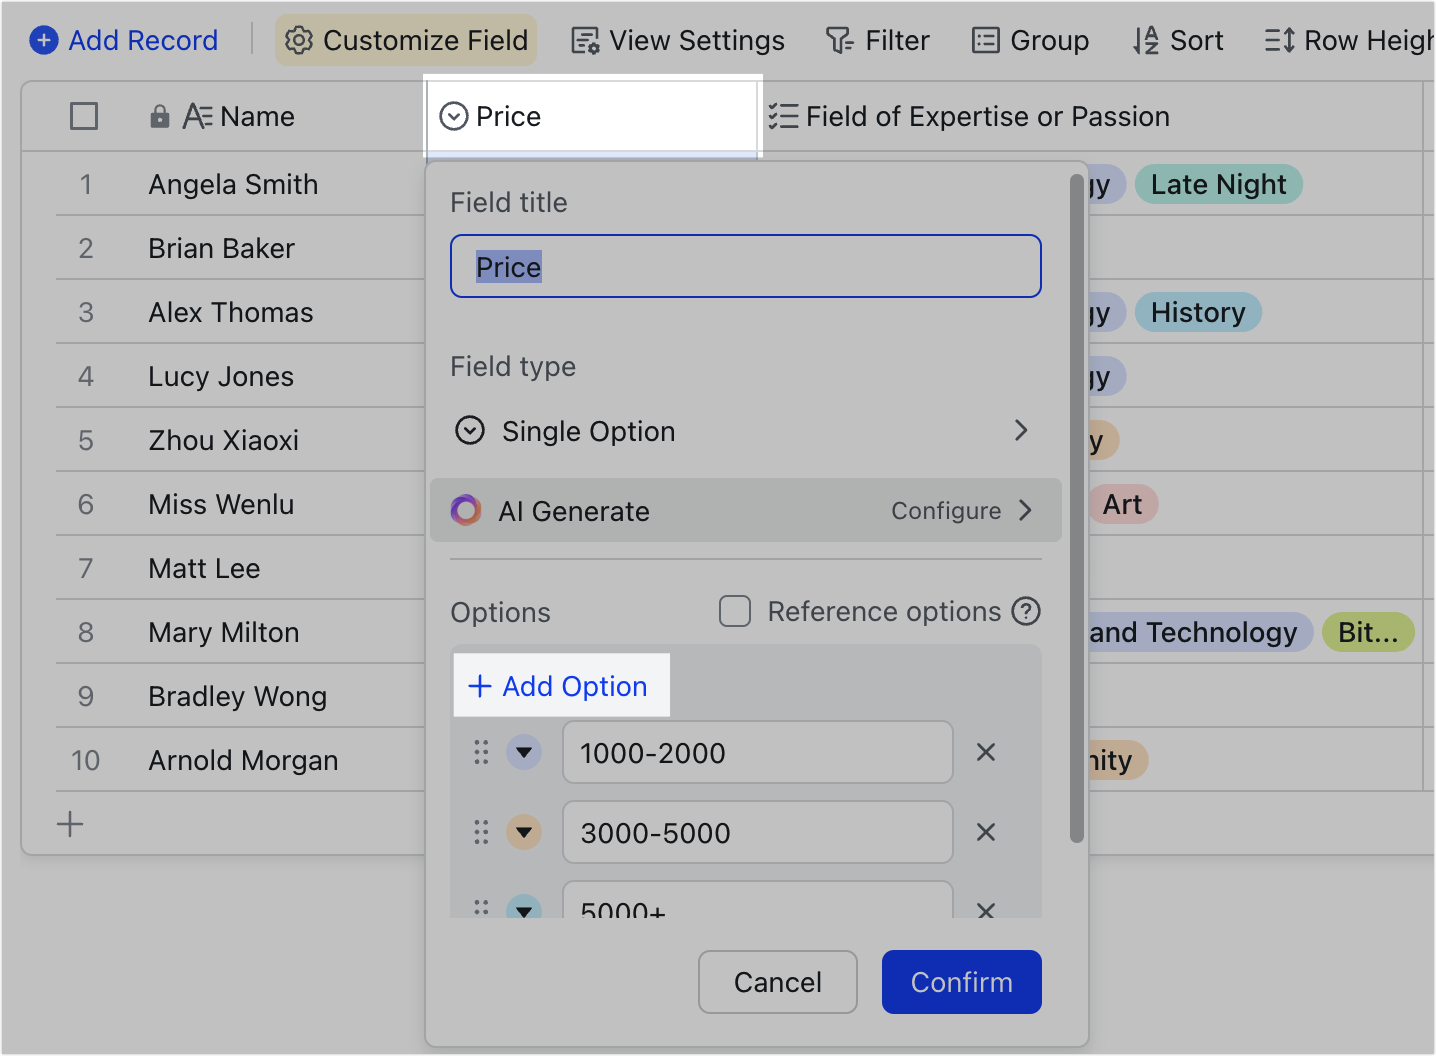1436x1056 pixels.
Task: Click Add Option to create a new option
Action: click(x=560, y=686)
